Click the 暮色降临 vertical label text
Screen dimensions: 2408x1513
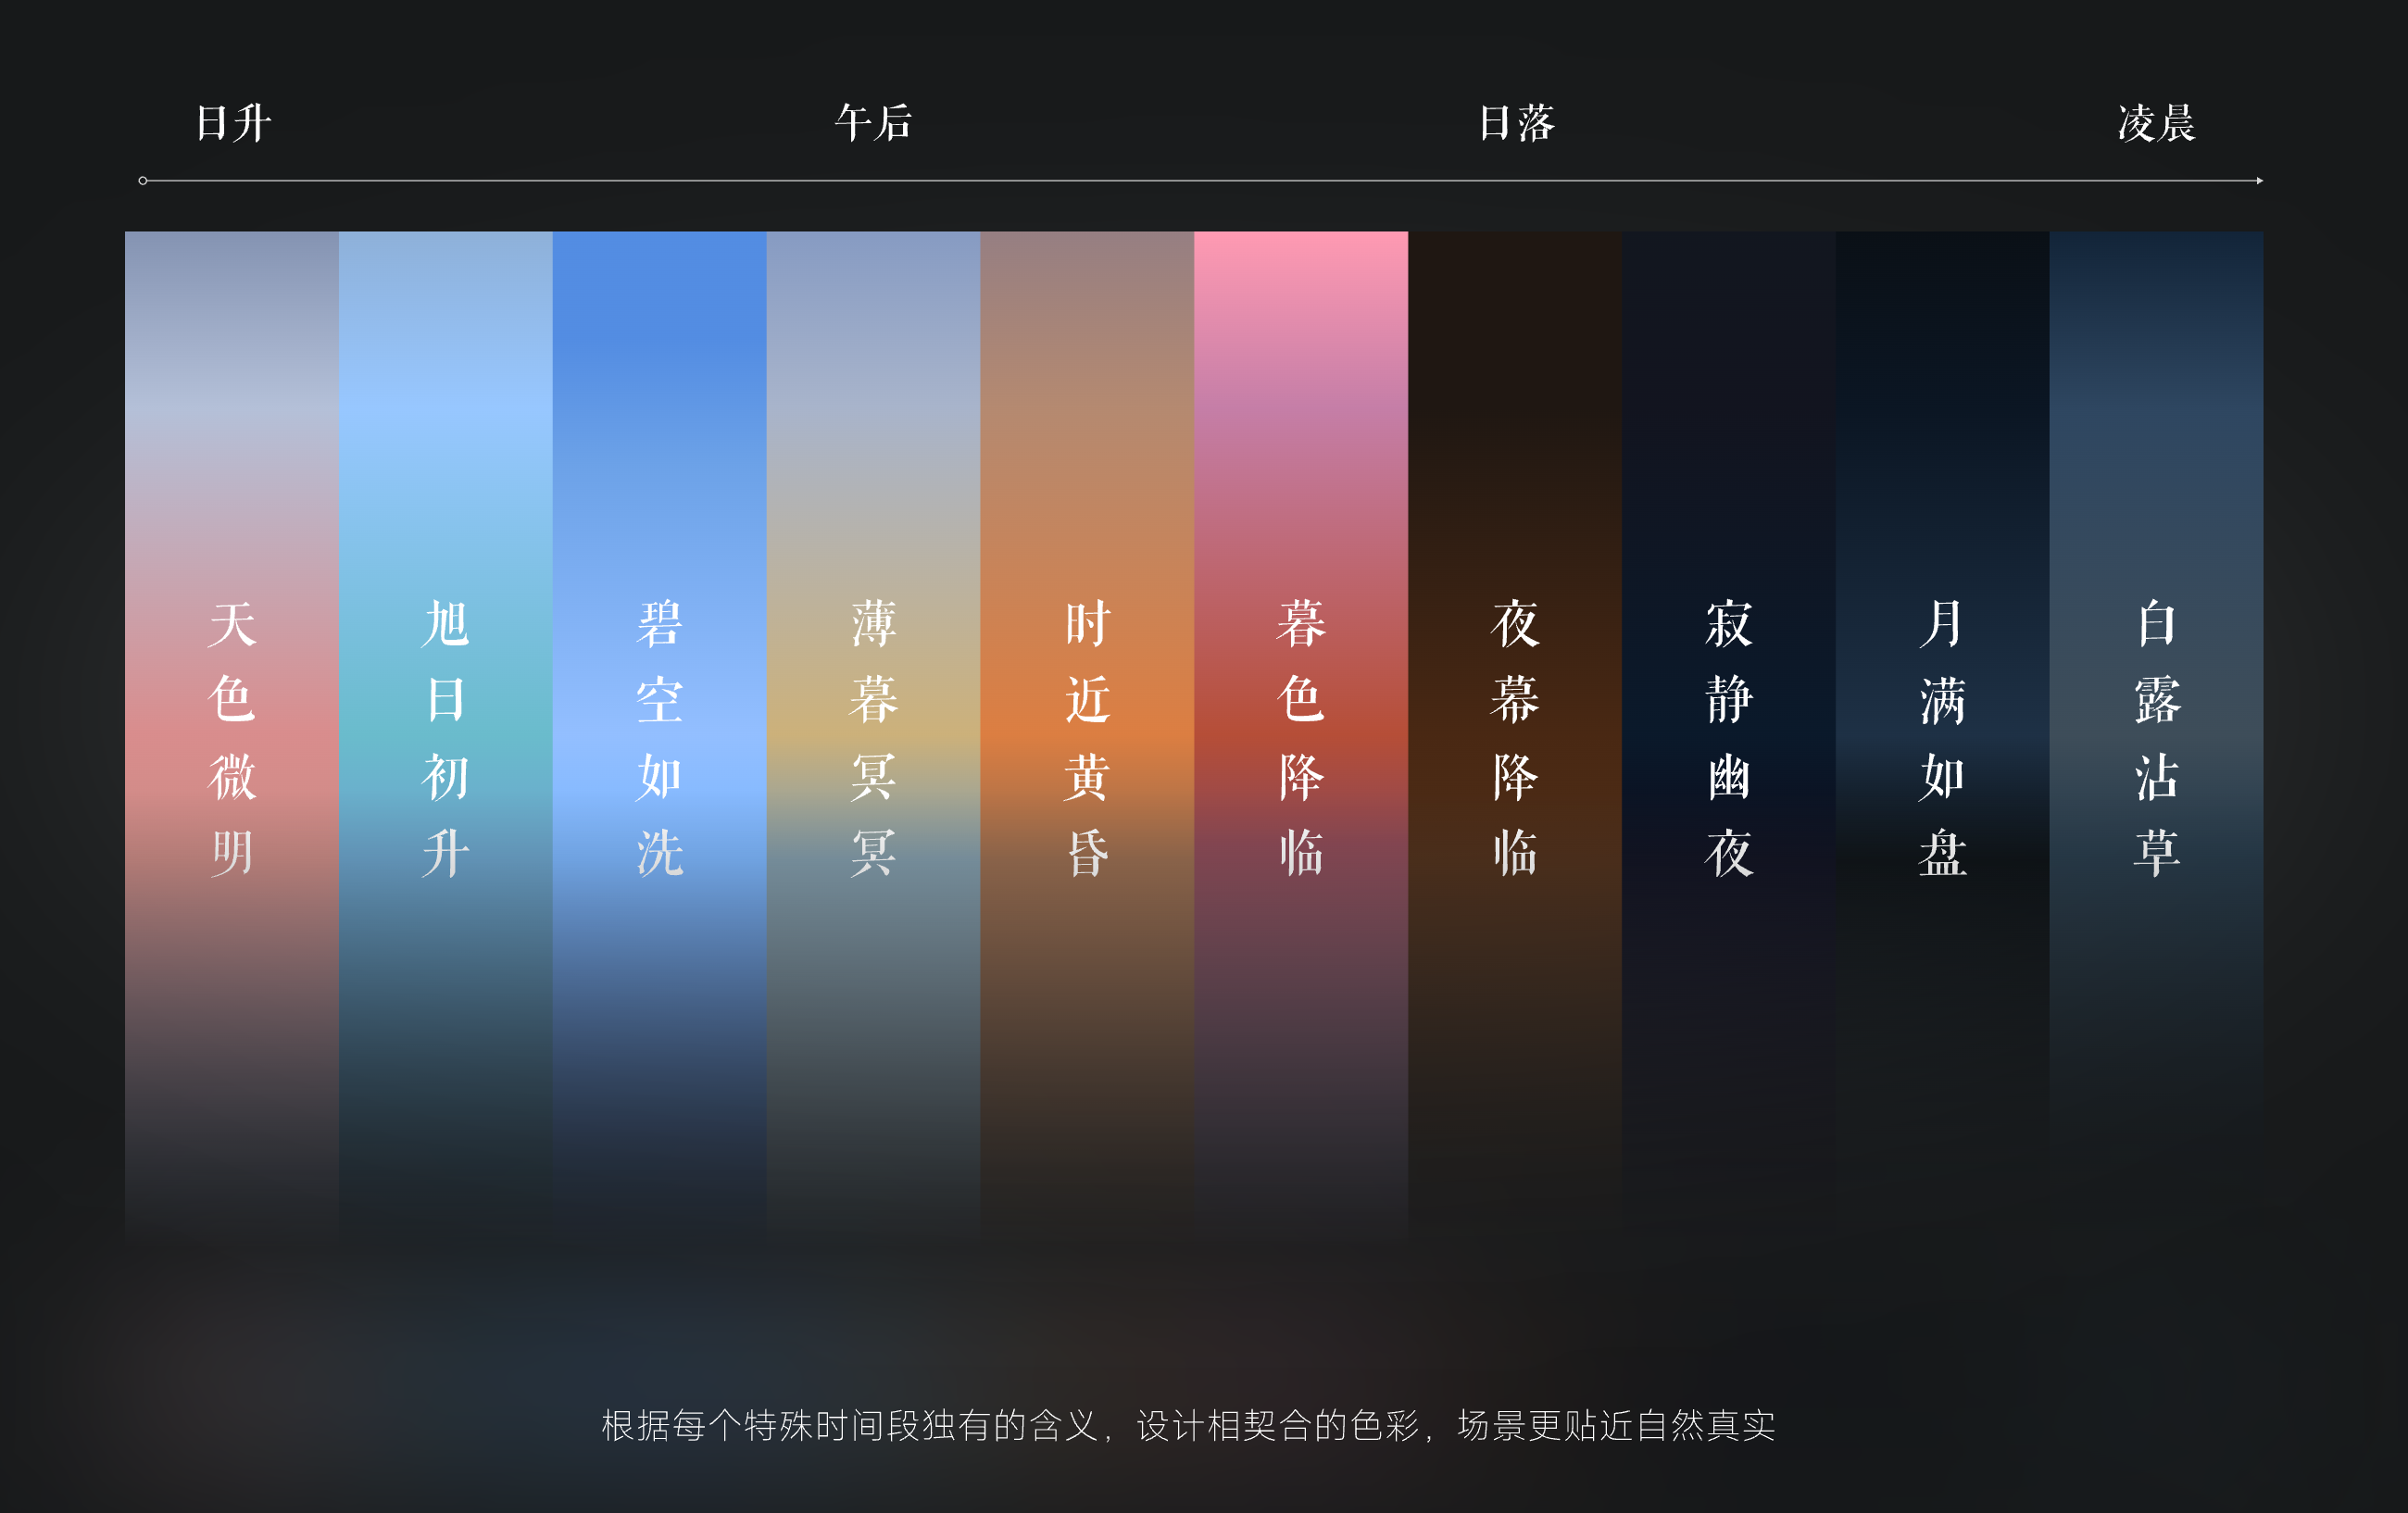tap(1302, 737)
